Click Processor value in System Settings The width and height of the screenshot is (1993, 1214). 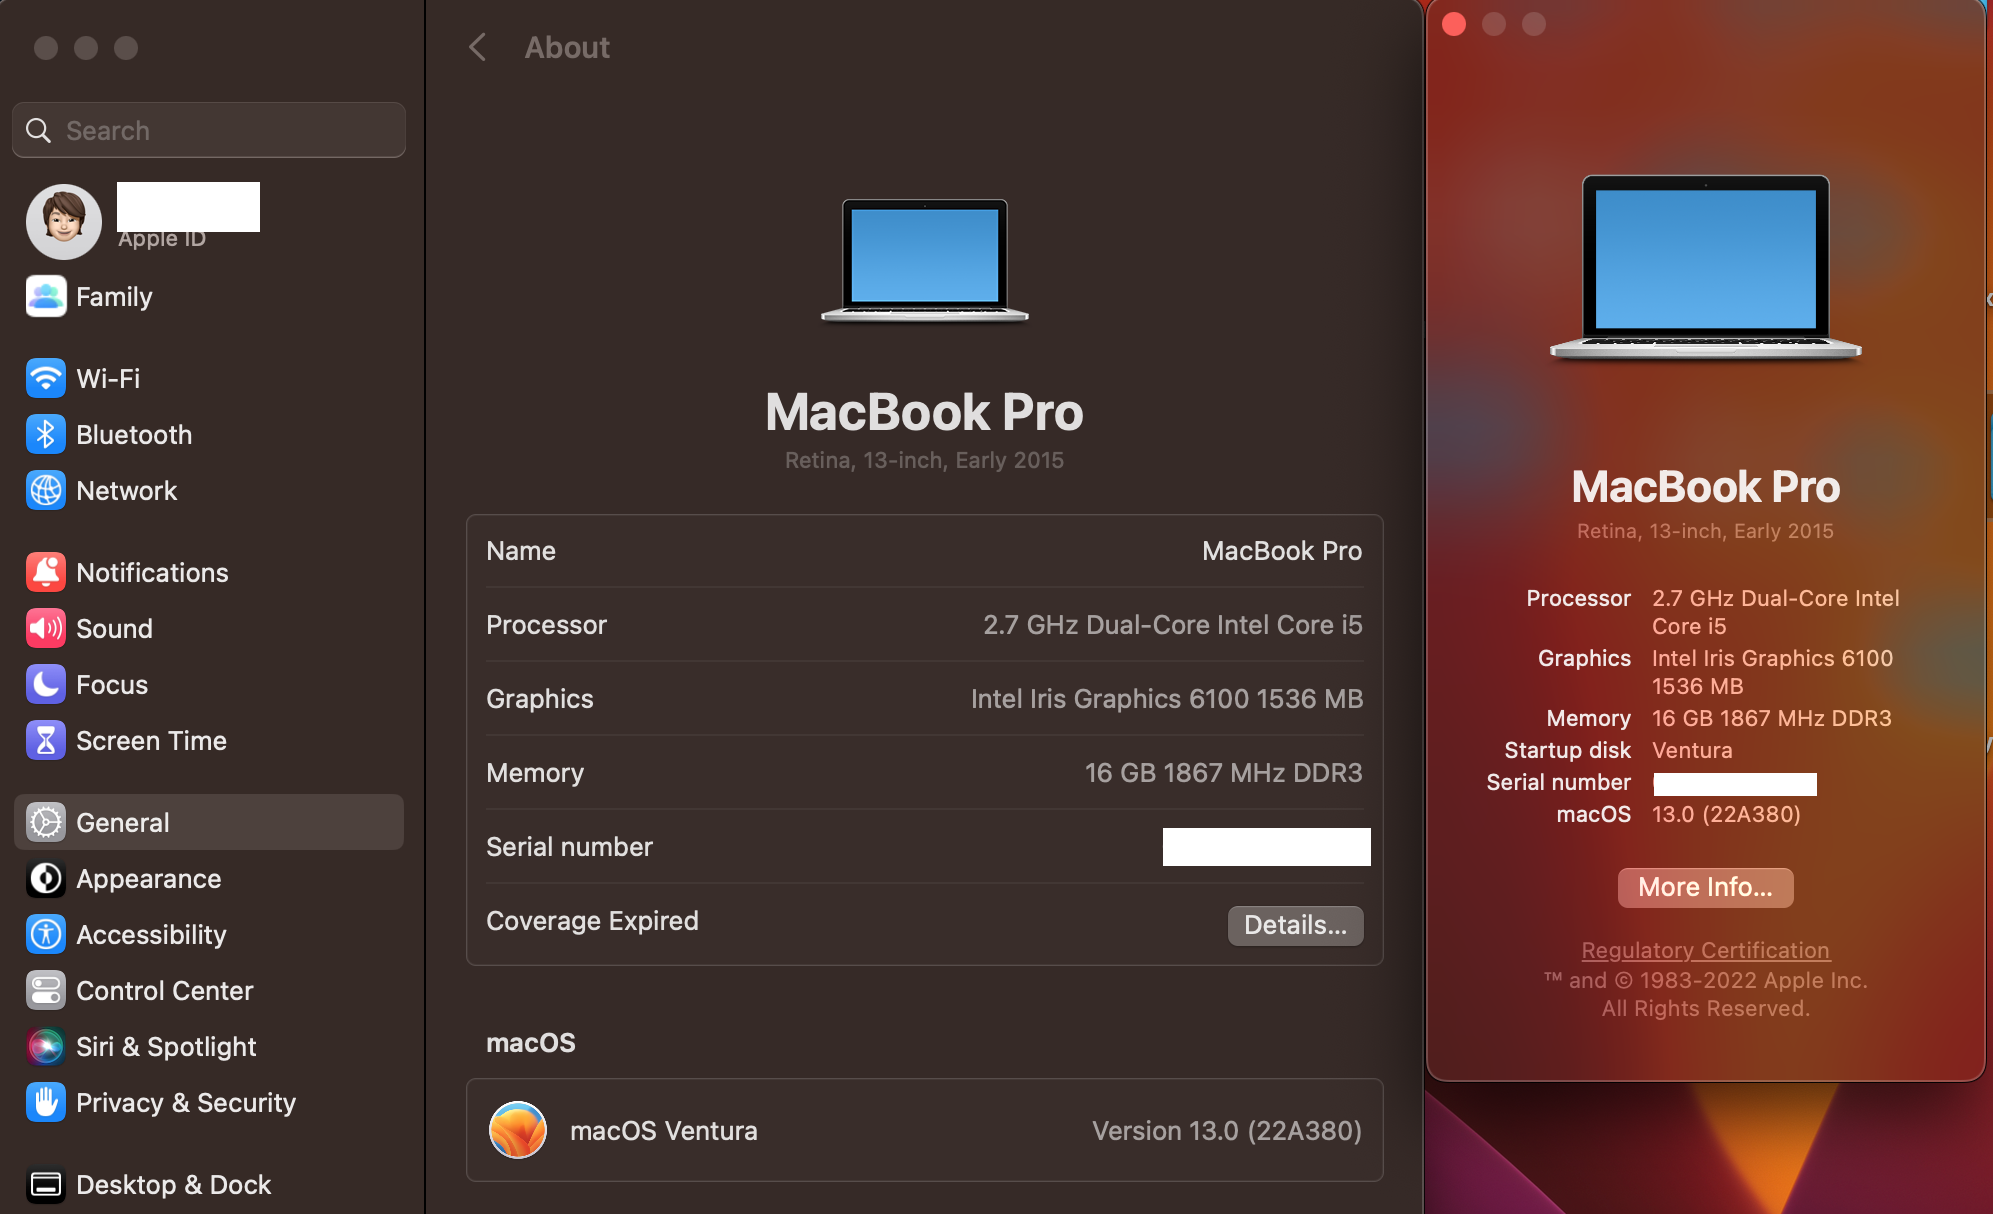[x=1173, y=625]
